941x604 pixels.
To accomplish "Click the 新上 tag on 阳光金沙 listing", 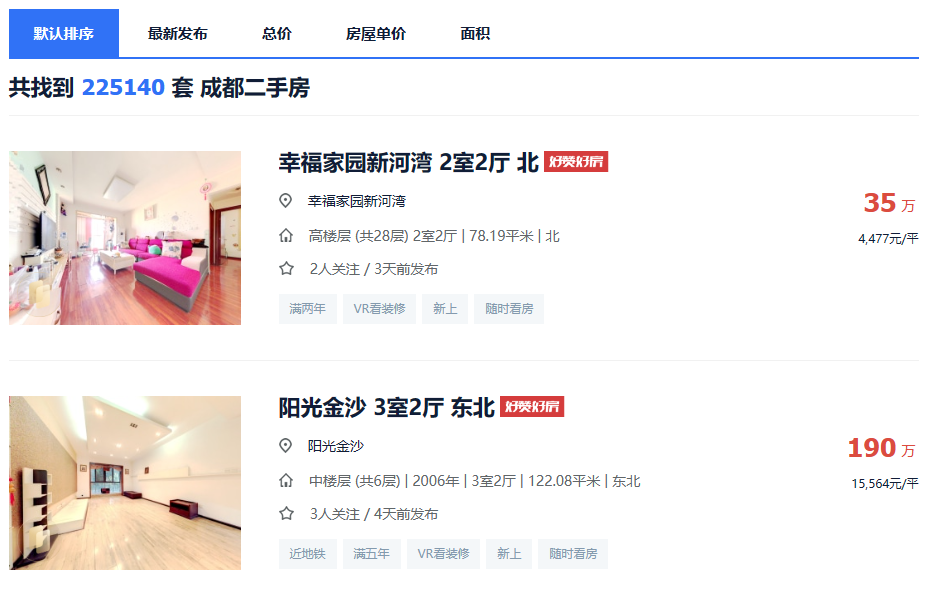I will [x=509, y=554].
